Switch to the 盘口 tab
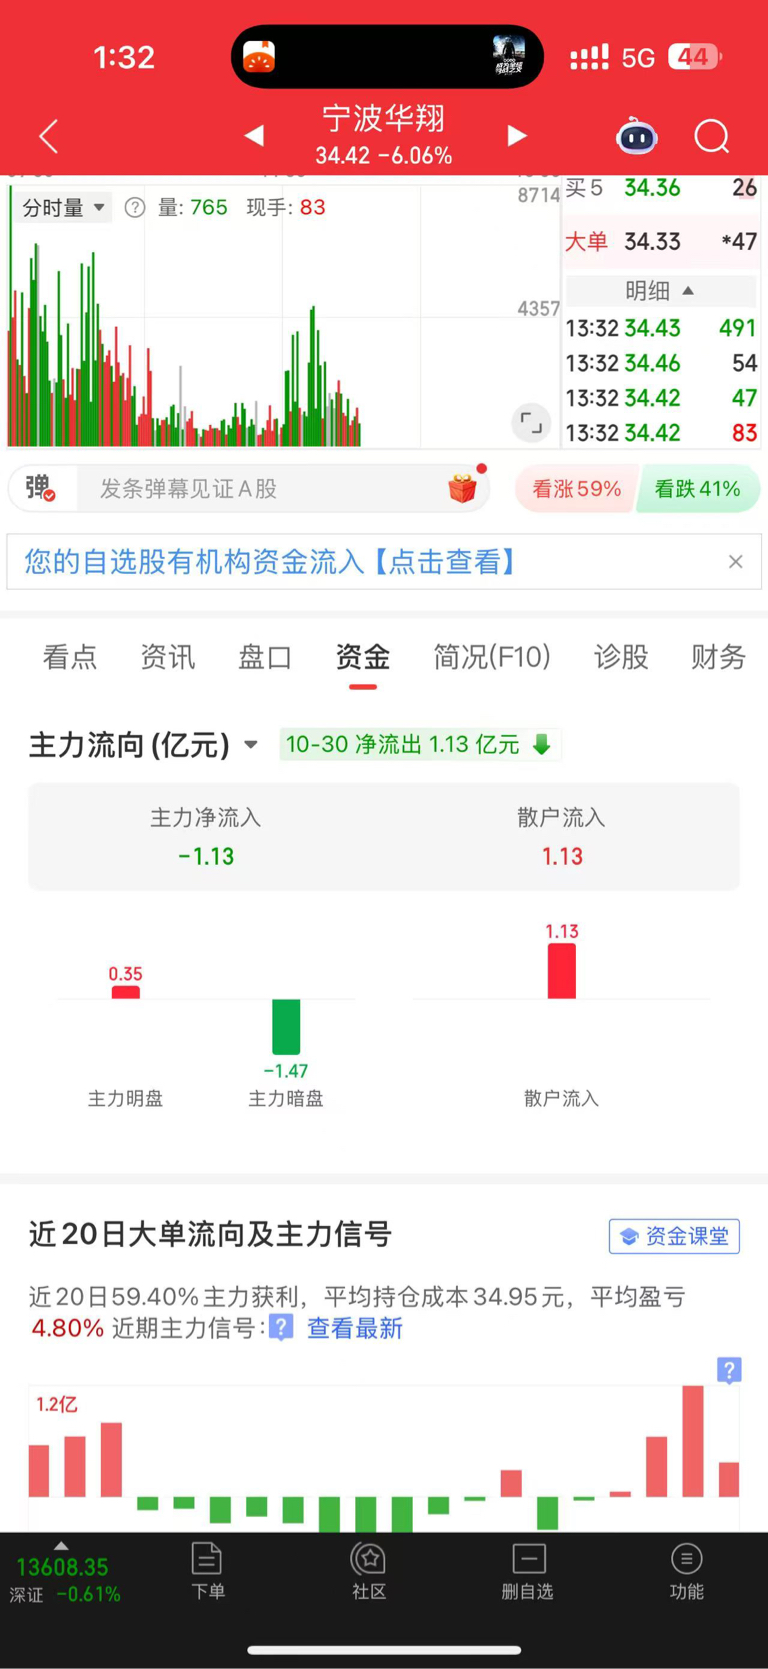 click(265, 657)
